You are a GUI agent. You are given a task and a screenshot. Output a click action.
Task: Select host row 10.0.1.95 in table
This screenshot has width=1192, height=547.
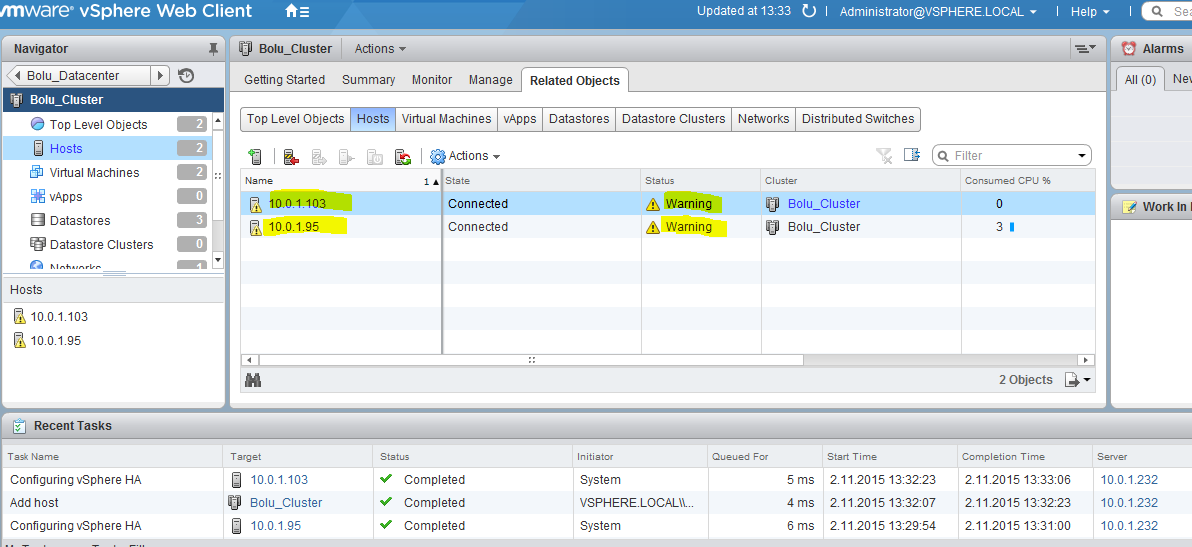coord(668,226)
